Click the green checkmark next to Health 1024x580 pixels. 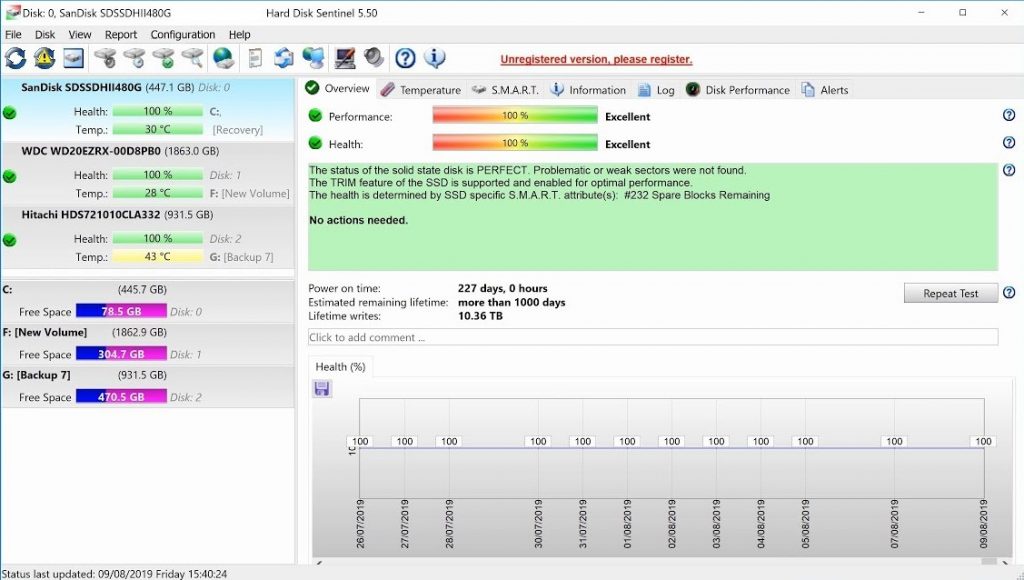pos(318,143)
